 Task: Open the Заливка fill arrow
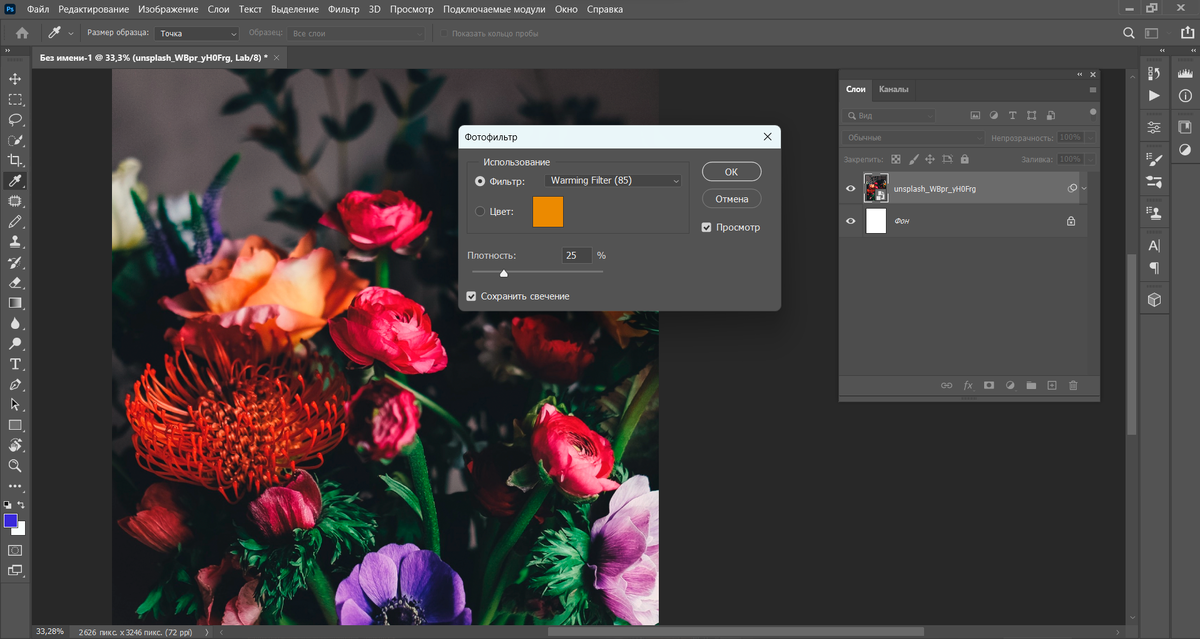click(1090, 159)
